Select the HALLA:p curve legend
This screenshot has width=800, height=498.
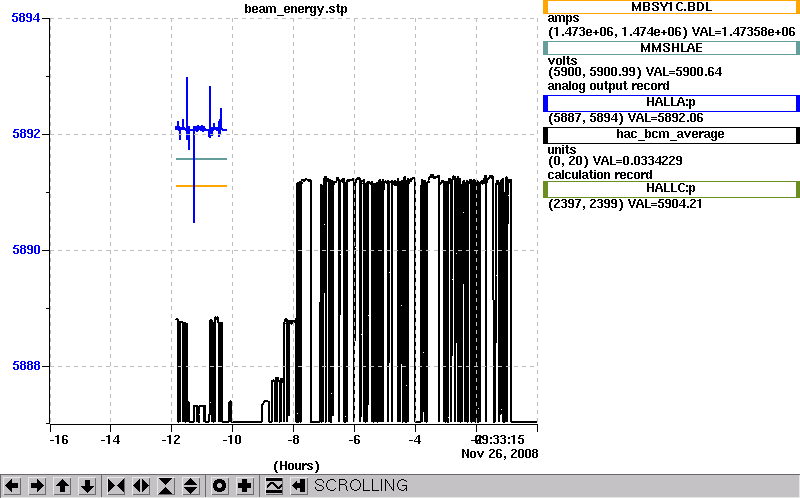pos(671,103)
